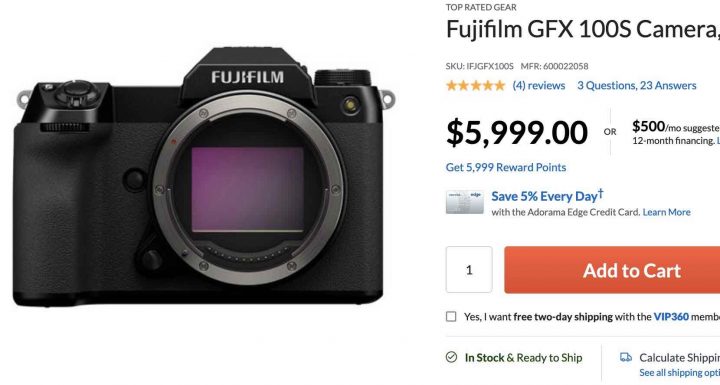Open the (4) reviews link
This screenshot has height=385, width=720.
click(539, 85)
